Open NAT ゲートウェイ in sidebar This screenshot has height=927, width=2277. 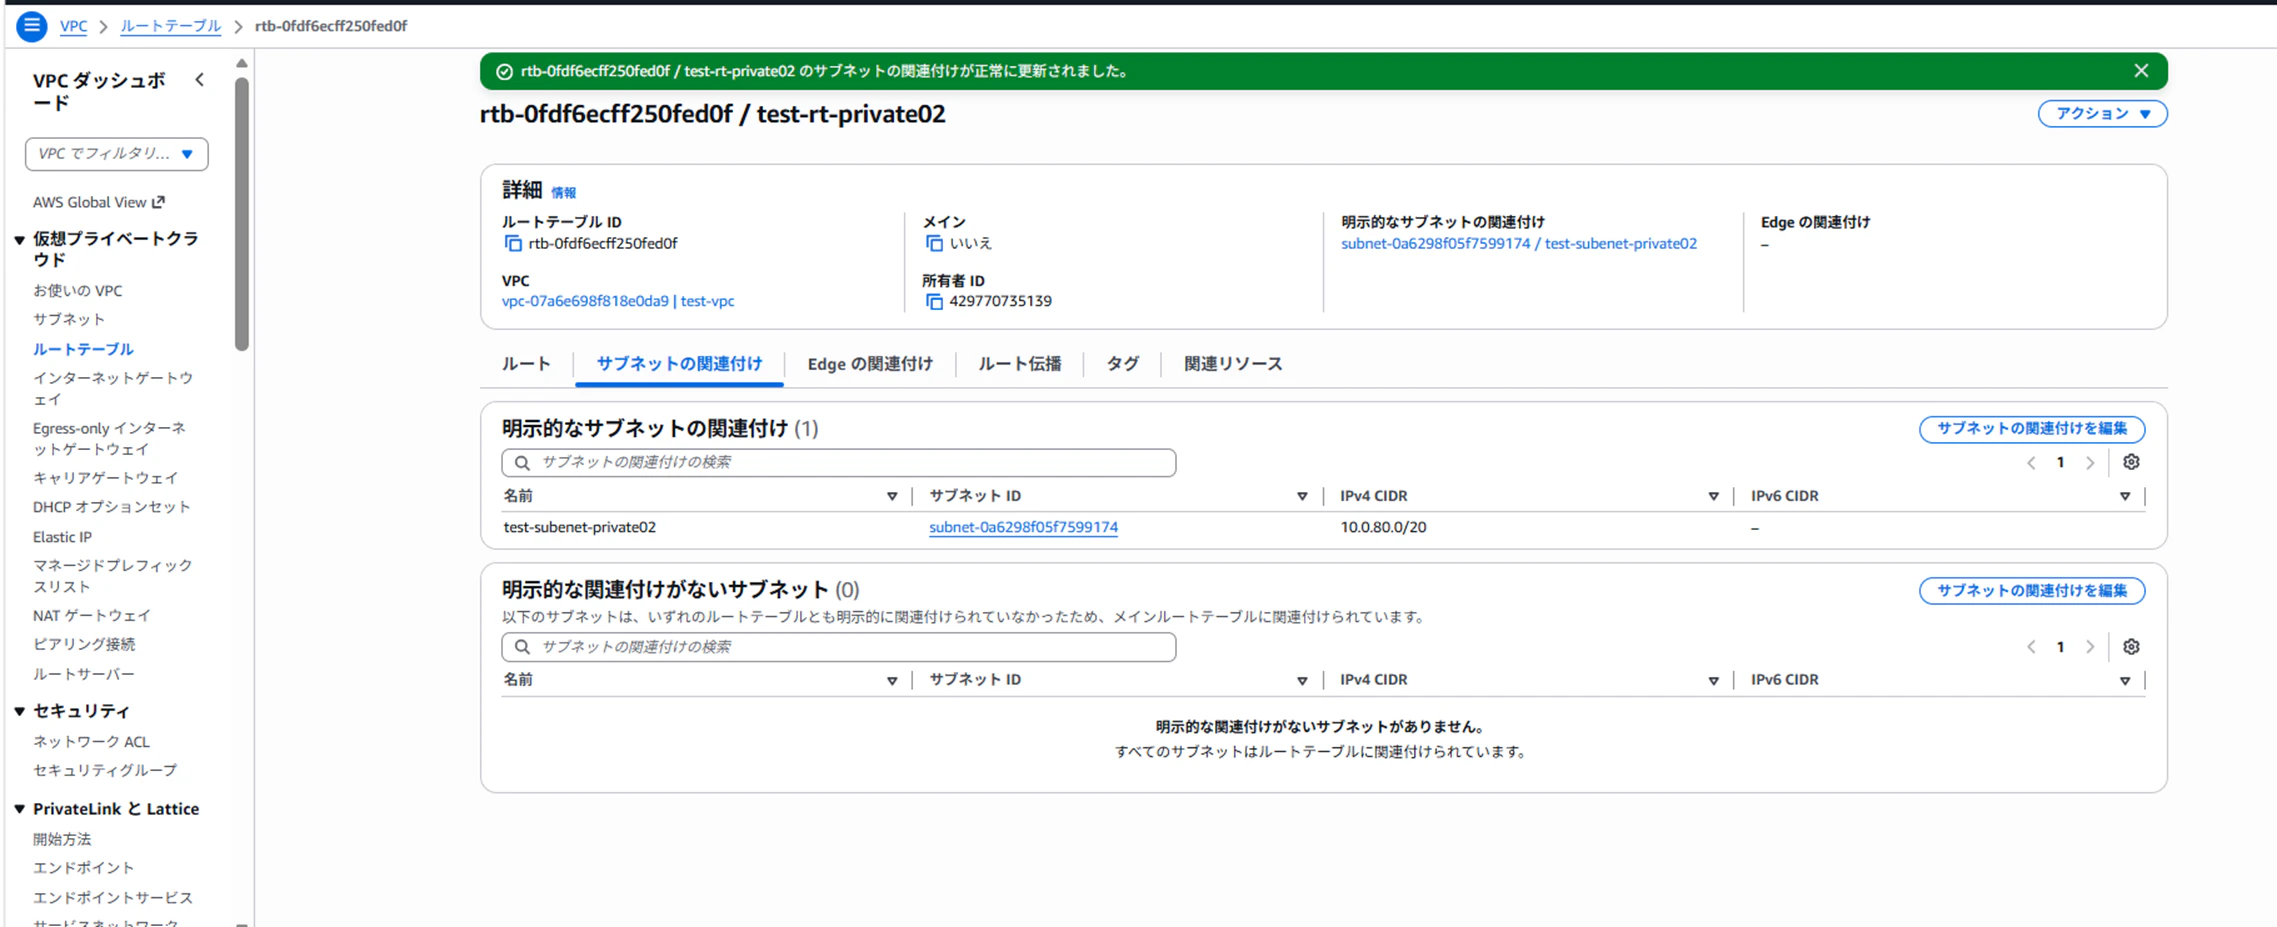point(92,616)
